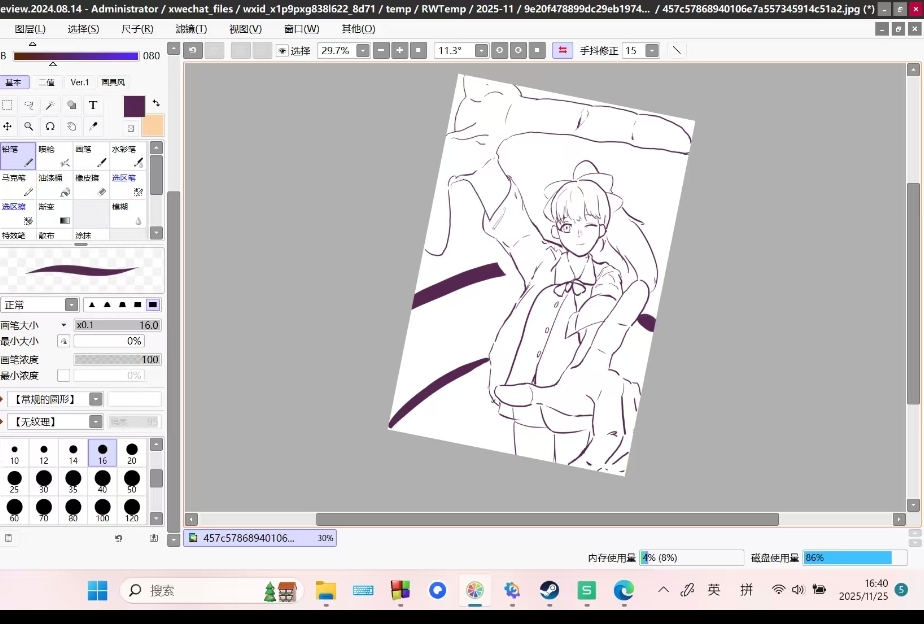Select brush size preset 30
The width and height of the screenshot is (924, 624).
[x=43, y=482]
